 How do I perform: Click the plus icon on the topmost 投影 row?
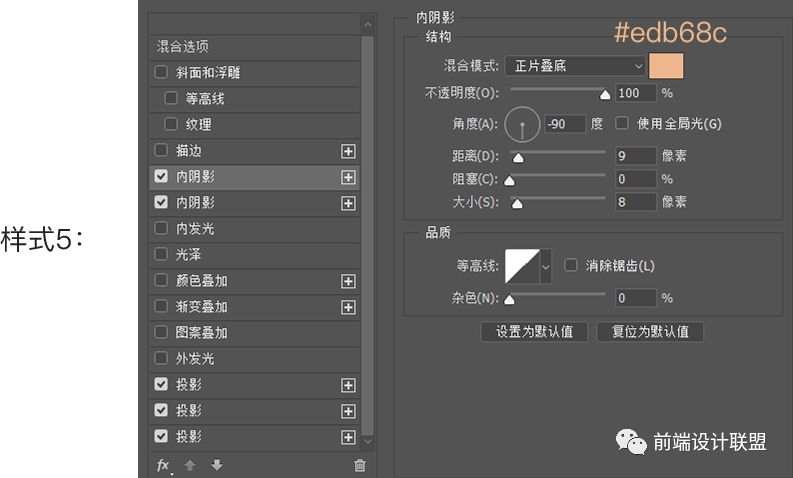pos(348,385)
